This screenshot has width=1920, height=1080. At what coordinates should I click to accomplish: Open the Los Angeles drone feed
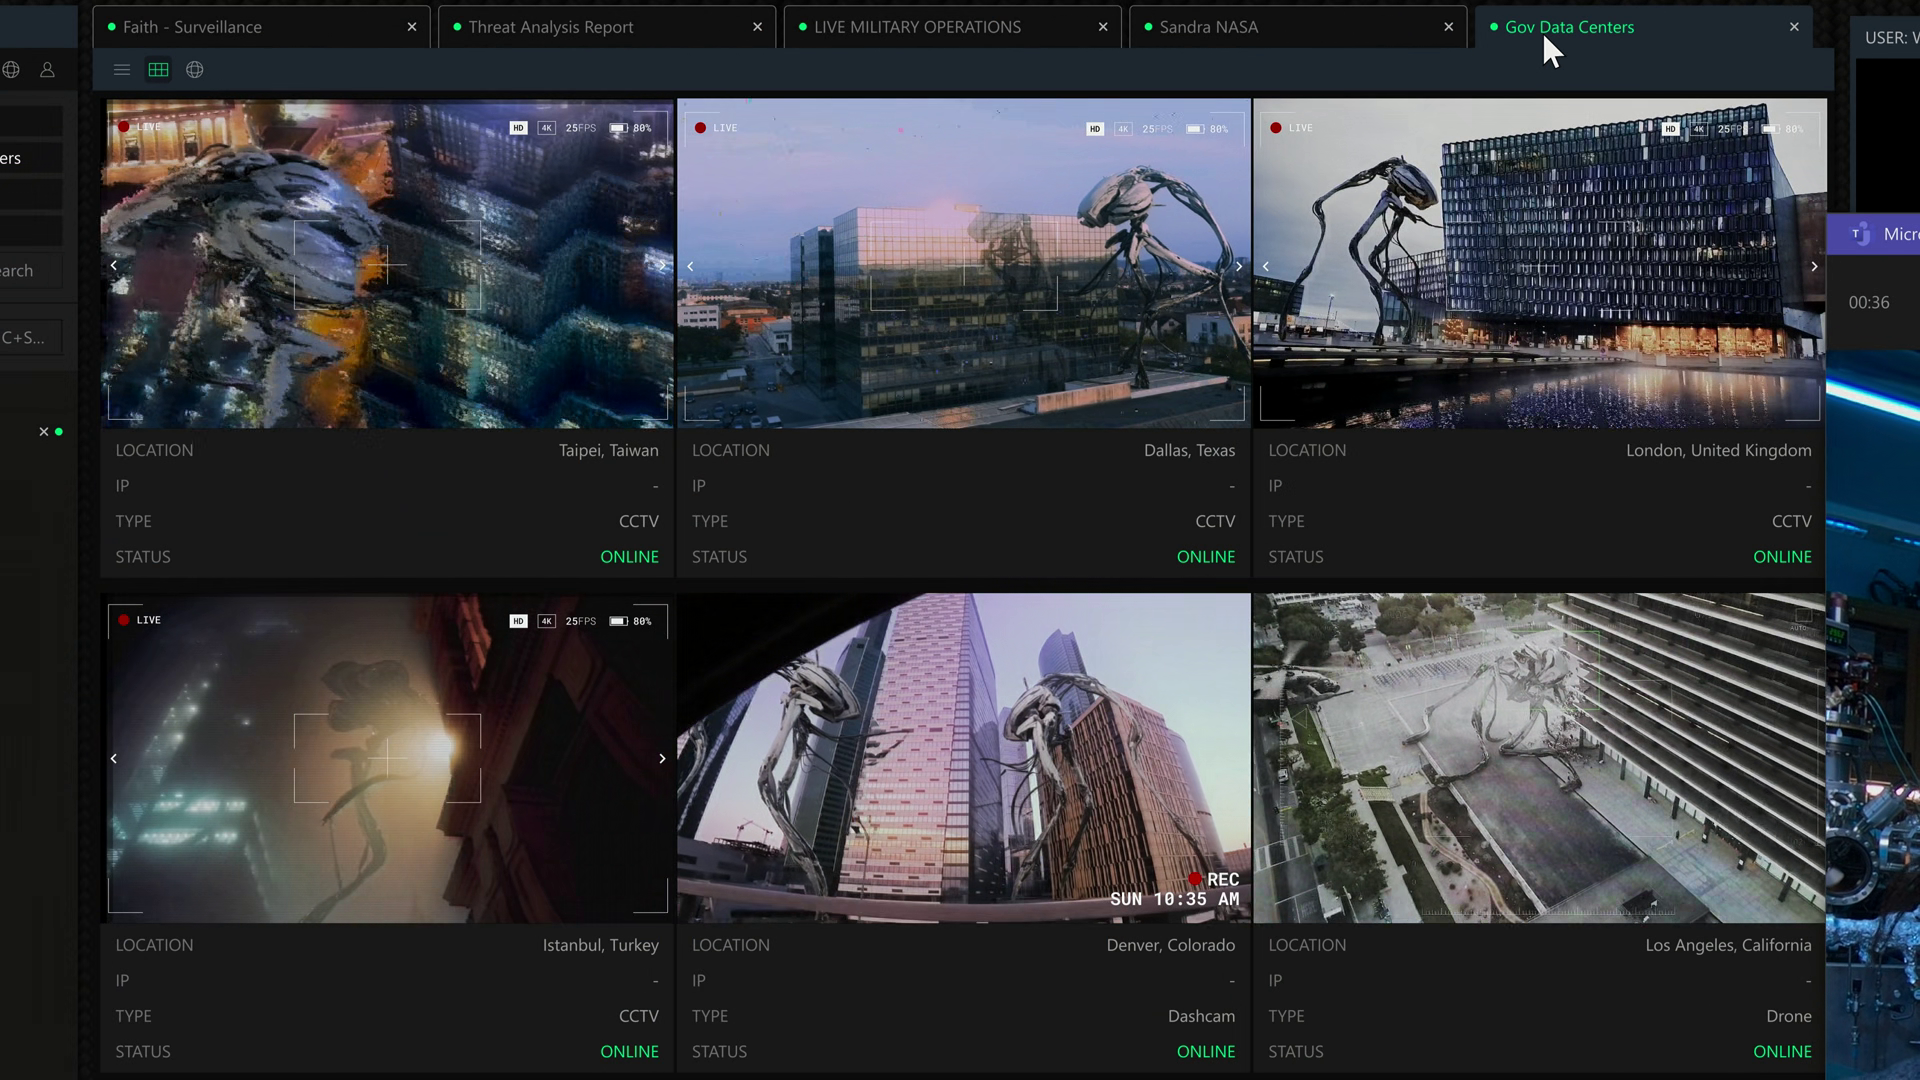1540,758
